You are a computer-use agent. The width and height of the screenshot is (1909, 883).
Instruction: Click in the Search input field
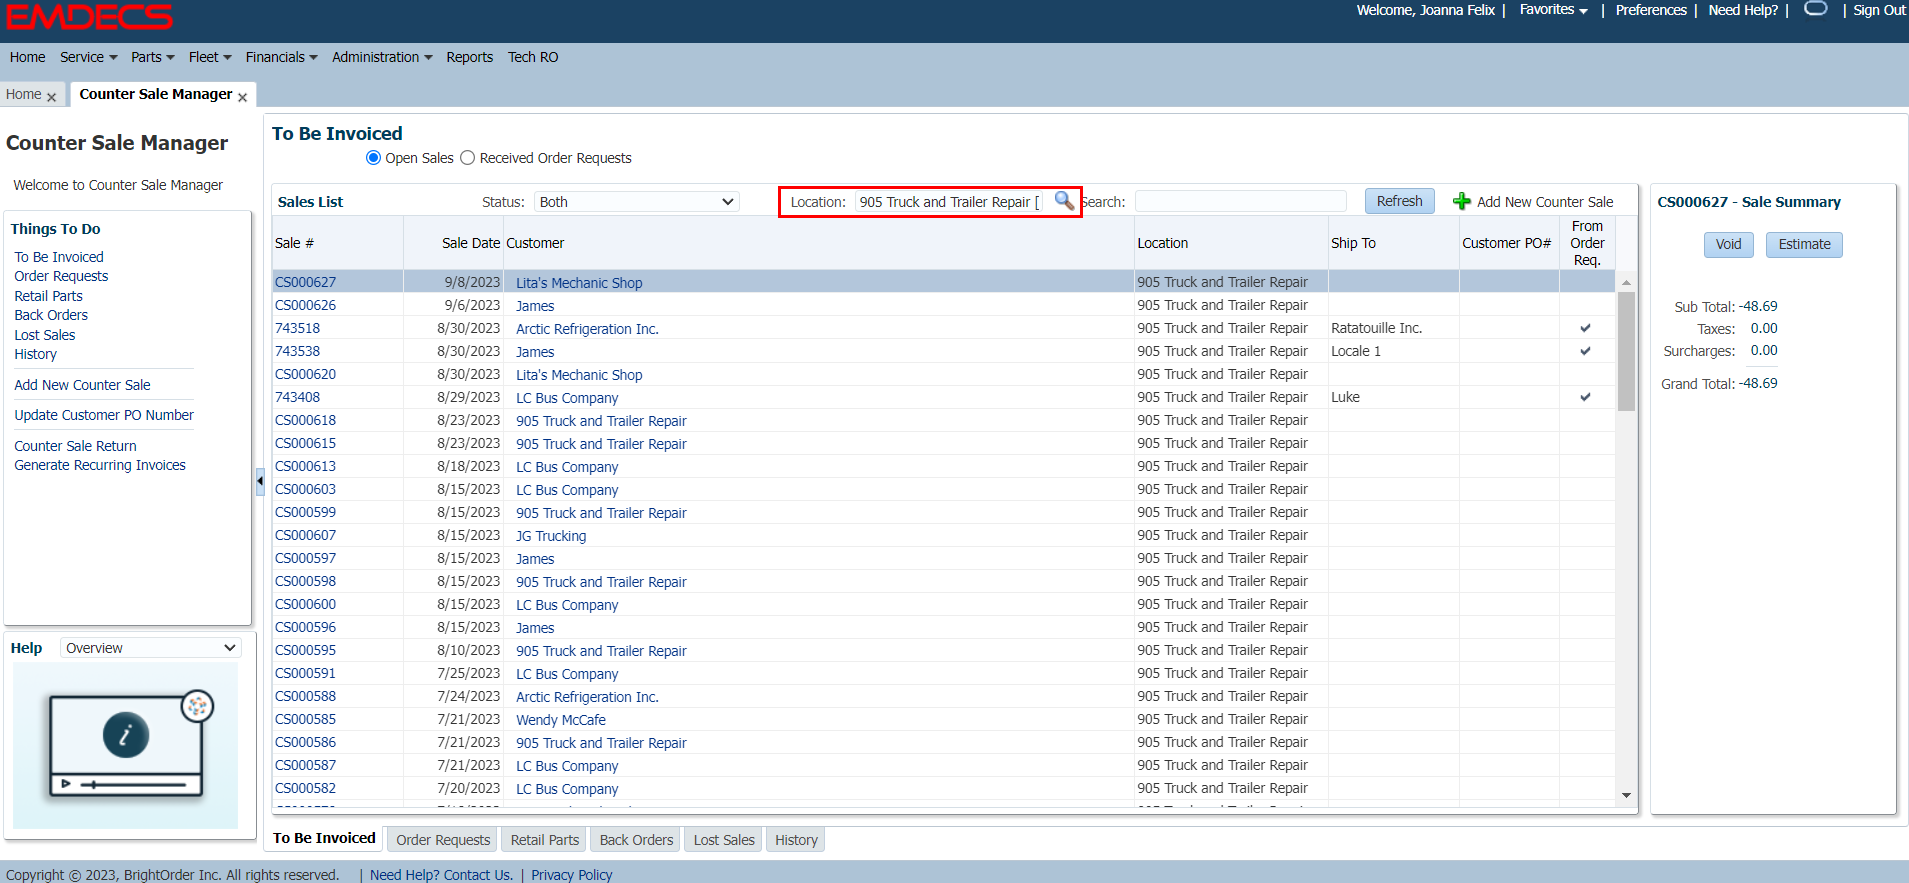pyautogui.click(x=1240, y=201)
